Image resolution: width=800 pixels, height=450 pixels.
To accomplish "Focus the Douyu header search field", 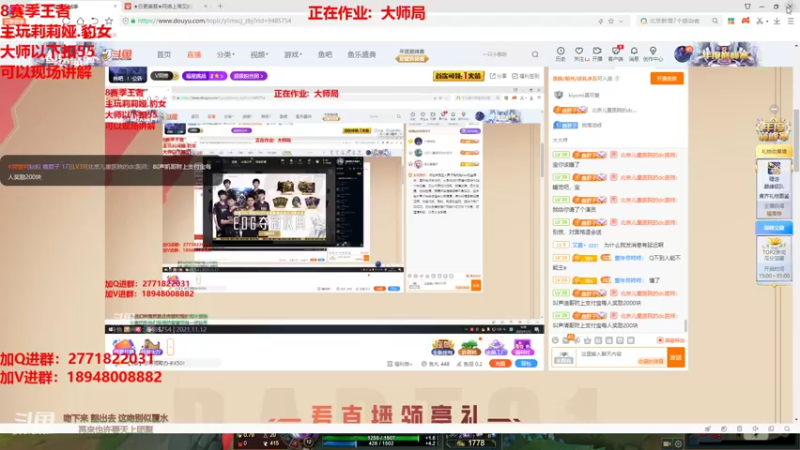I will tap(503, 54).
